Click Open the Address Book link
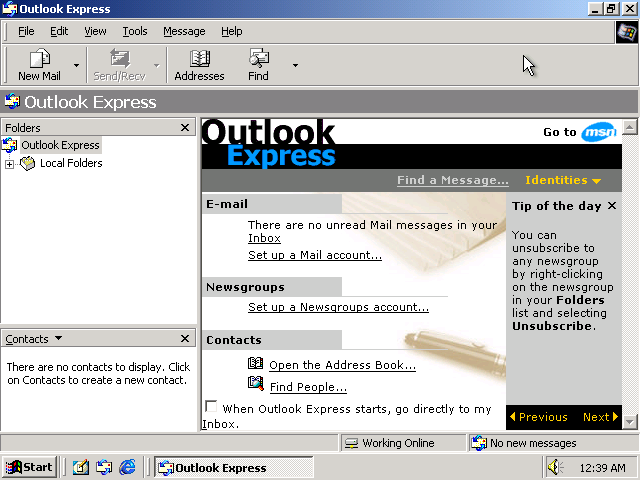This screenshot has height=480, width=640. [342, 365]
